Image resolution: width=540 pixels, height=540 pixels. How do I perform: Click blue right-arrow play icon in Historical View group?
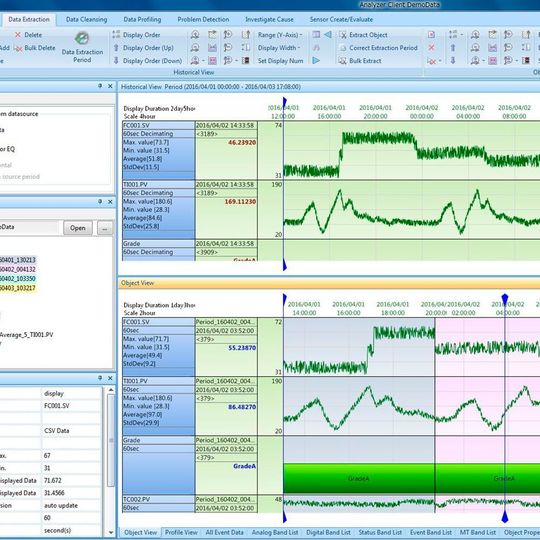click(x=316, y=61)
